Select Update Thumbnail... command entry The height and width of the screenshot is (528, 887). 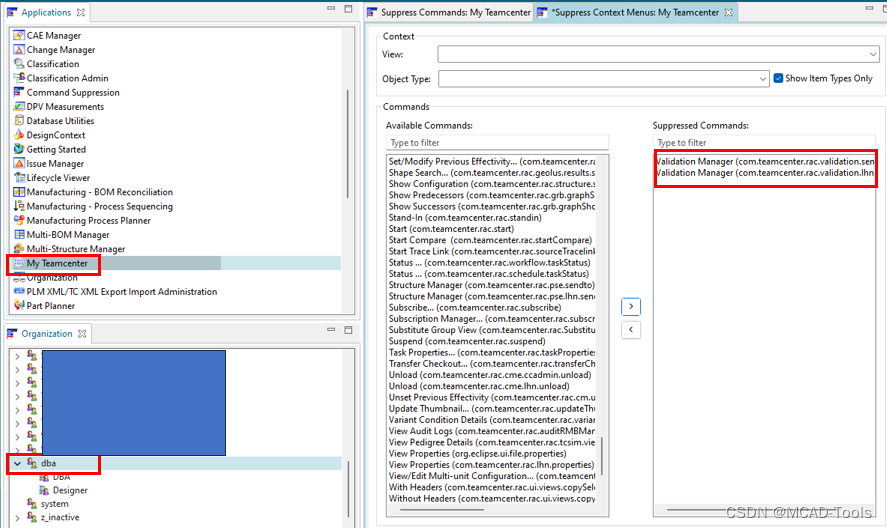coord(491,409)
